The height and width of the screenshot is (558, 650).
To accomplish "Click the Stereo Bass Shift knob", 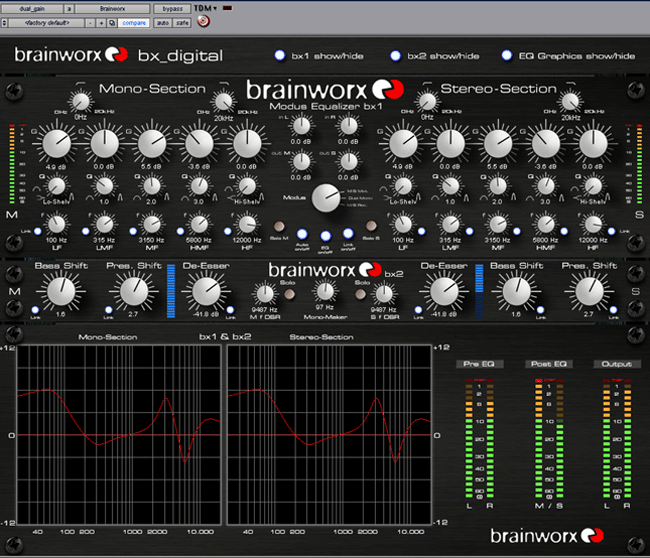I will coord(516,292).
